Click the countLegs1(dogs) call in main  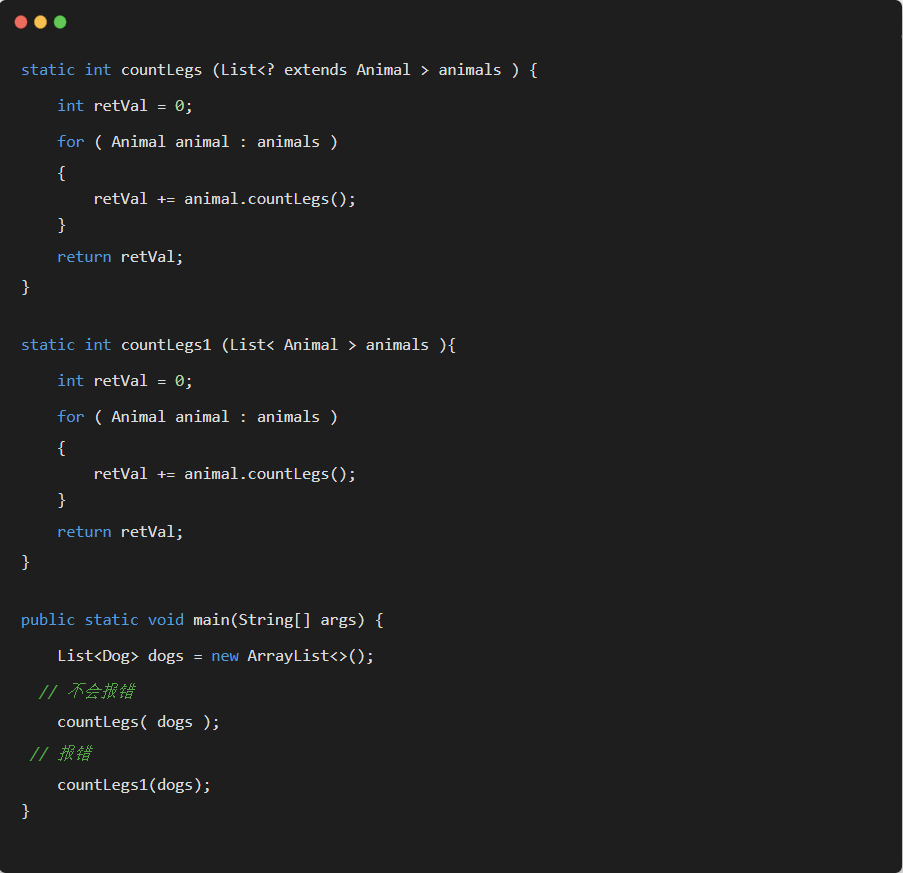[x=134, y=785]
